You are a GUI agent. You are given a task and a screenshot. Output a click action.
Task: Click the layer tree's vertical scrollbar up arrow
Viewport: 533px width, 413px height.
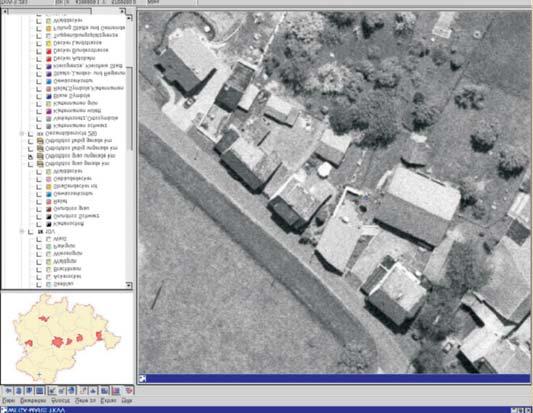point(130,17)
